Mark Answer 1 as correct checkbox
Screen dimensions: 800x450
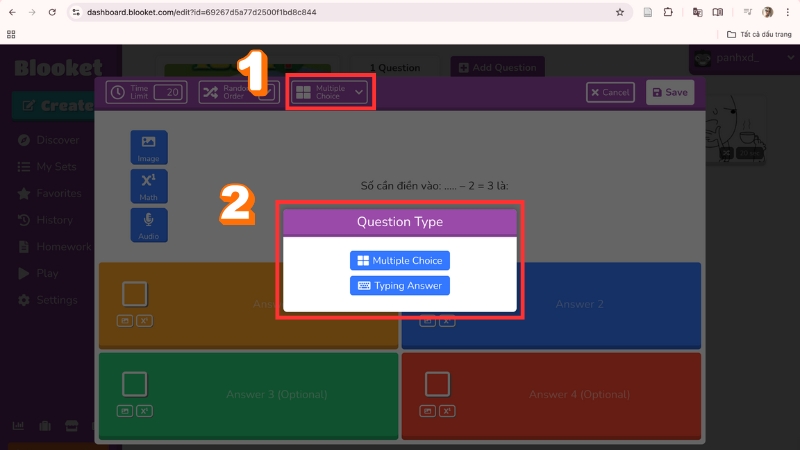point(135,294)
